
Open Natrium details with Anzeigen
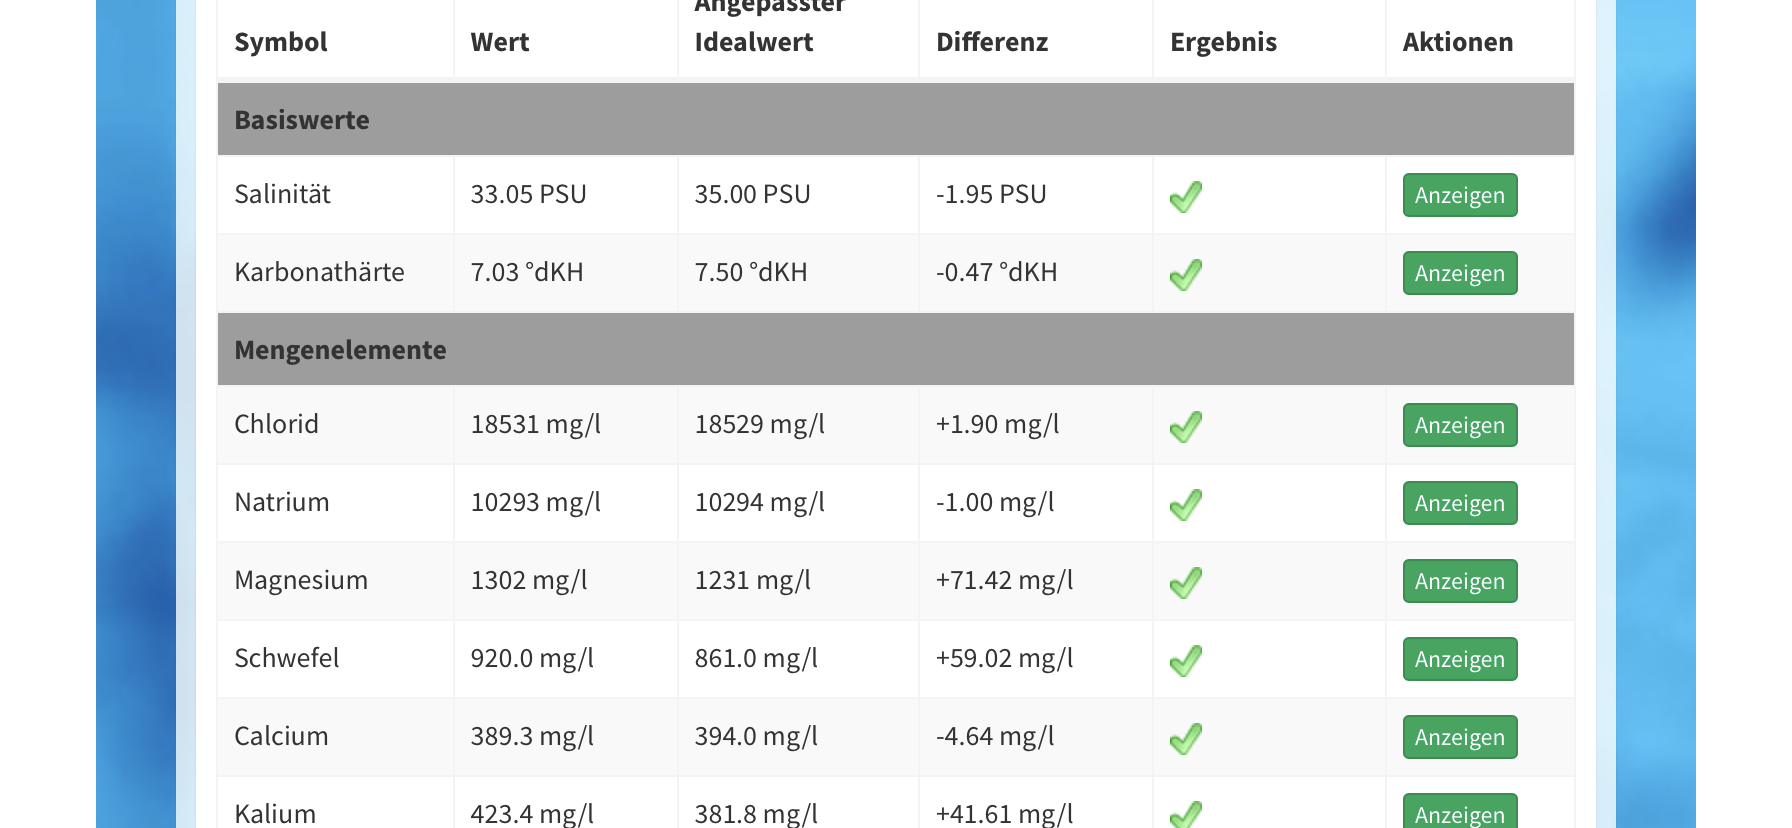[1459, 503]
